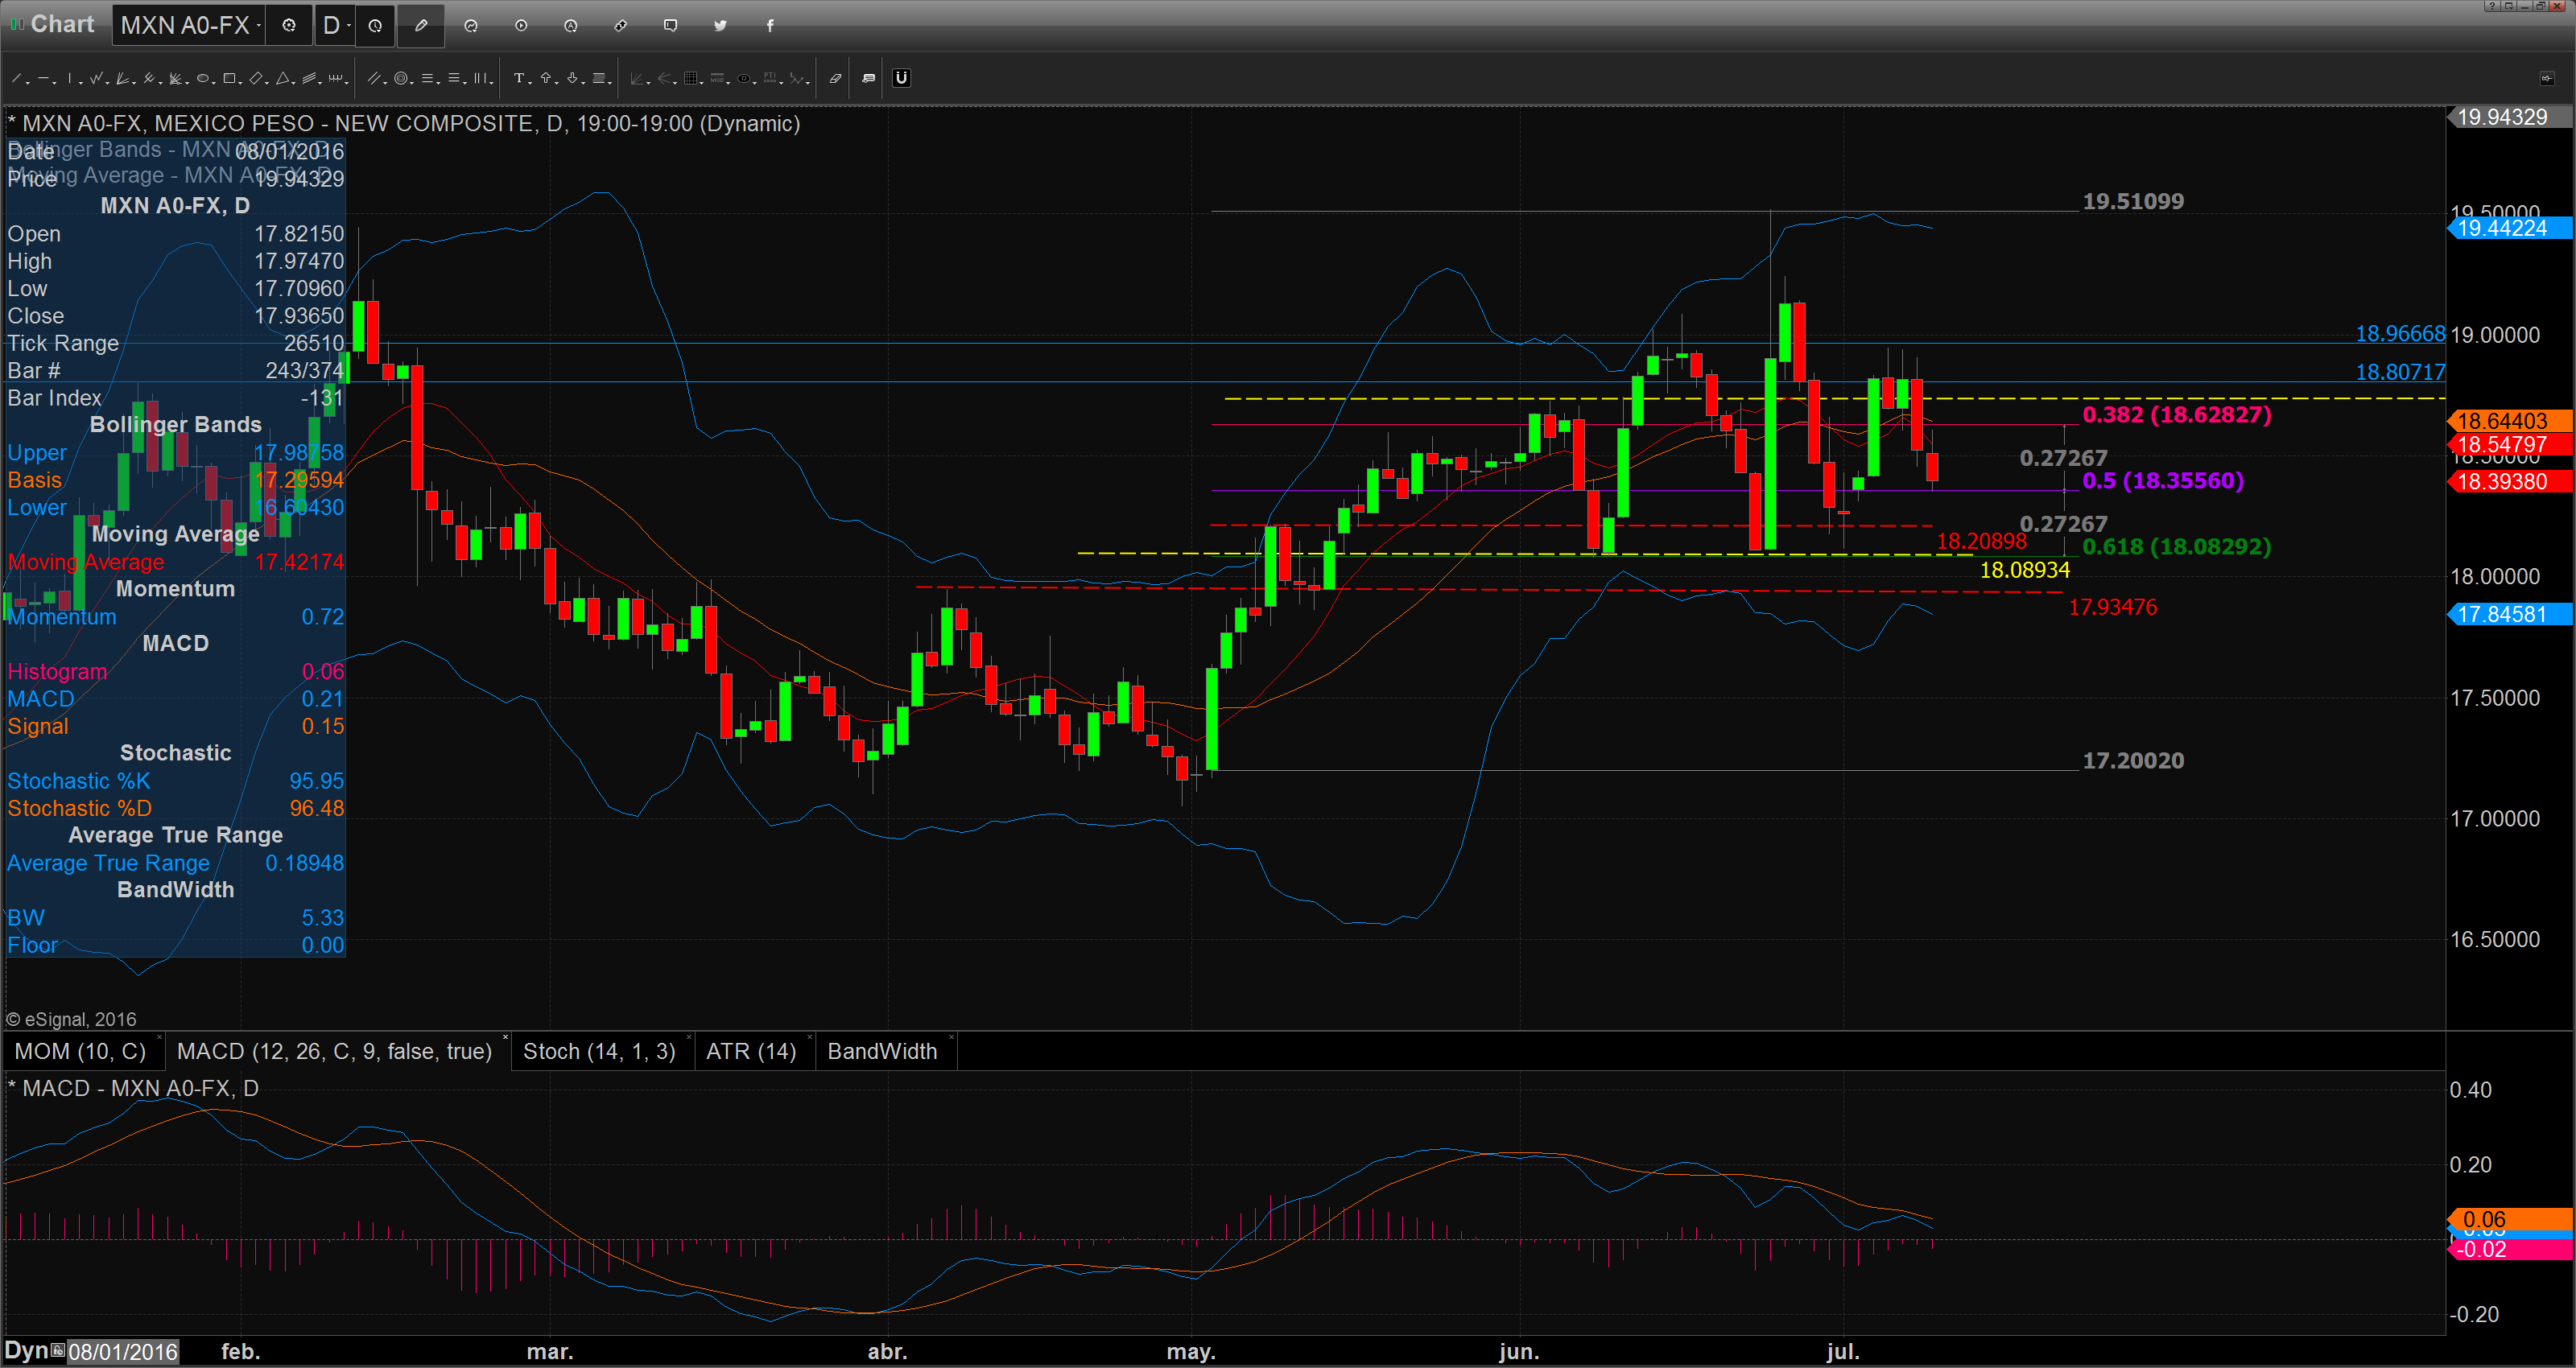This screenshot has height=1368, width=2576.
Task: Select the Fibonacci circles tool
Action: click(x=401, y=78)
